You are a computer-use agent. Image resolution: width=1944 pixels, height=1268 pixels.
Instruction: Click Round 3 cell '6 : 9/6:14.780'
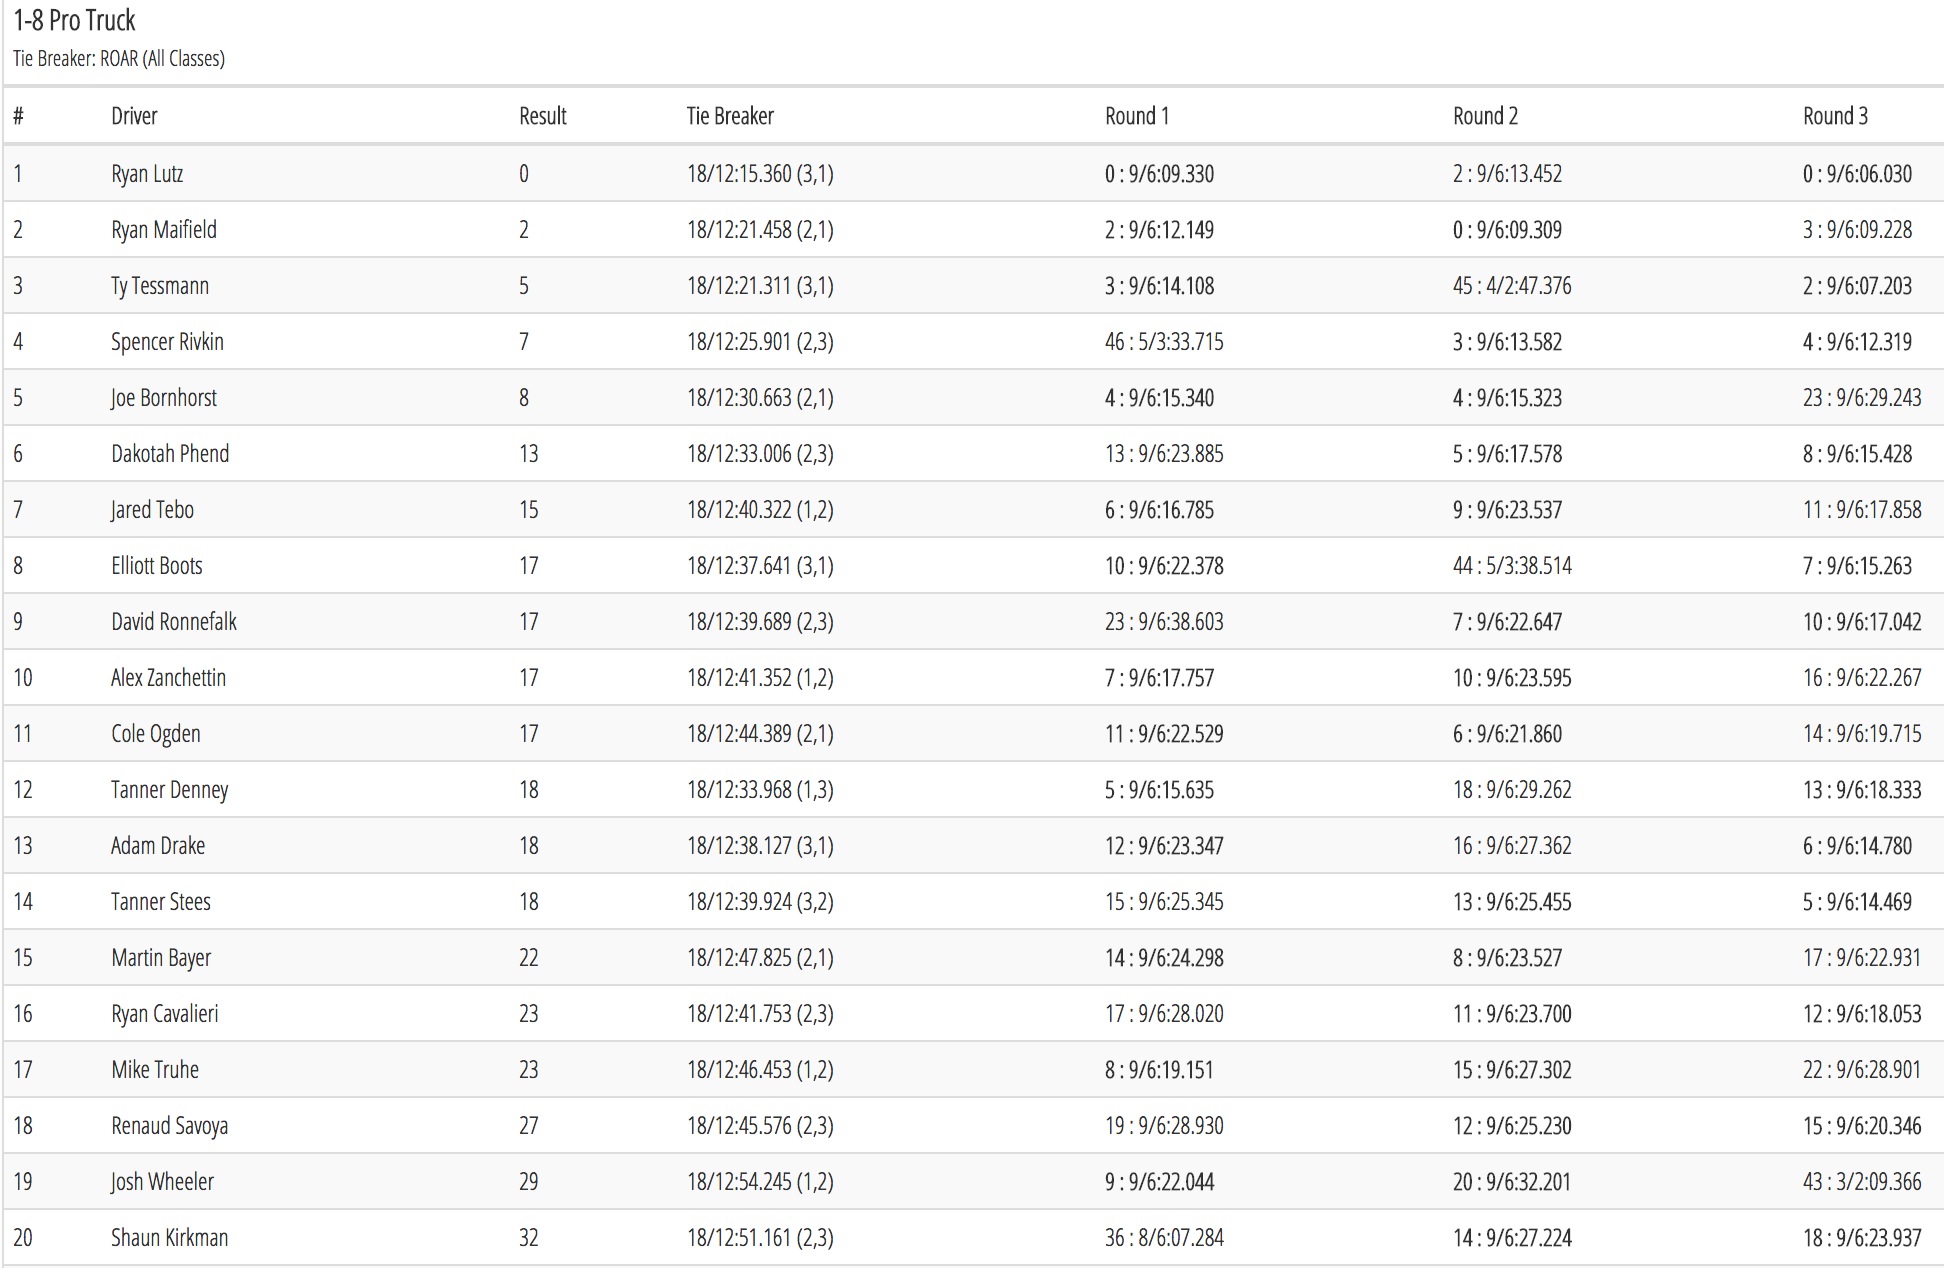(x=1857, y=846)
